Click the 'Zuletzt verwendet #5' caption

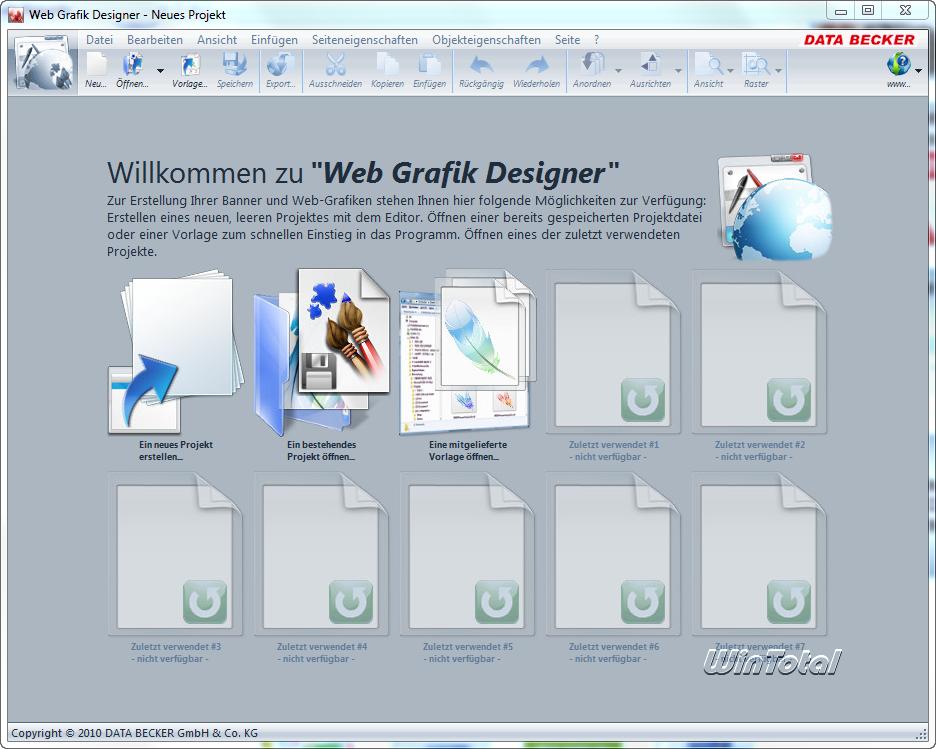[467, 653]
